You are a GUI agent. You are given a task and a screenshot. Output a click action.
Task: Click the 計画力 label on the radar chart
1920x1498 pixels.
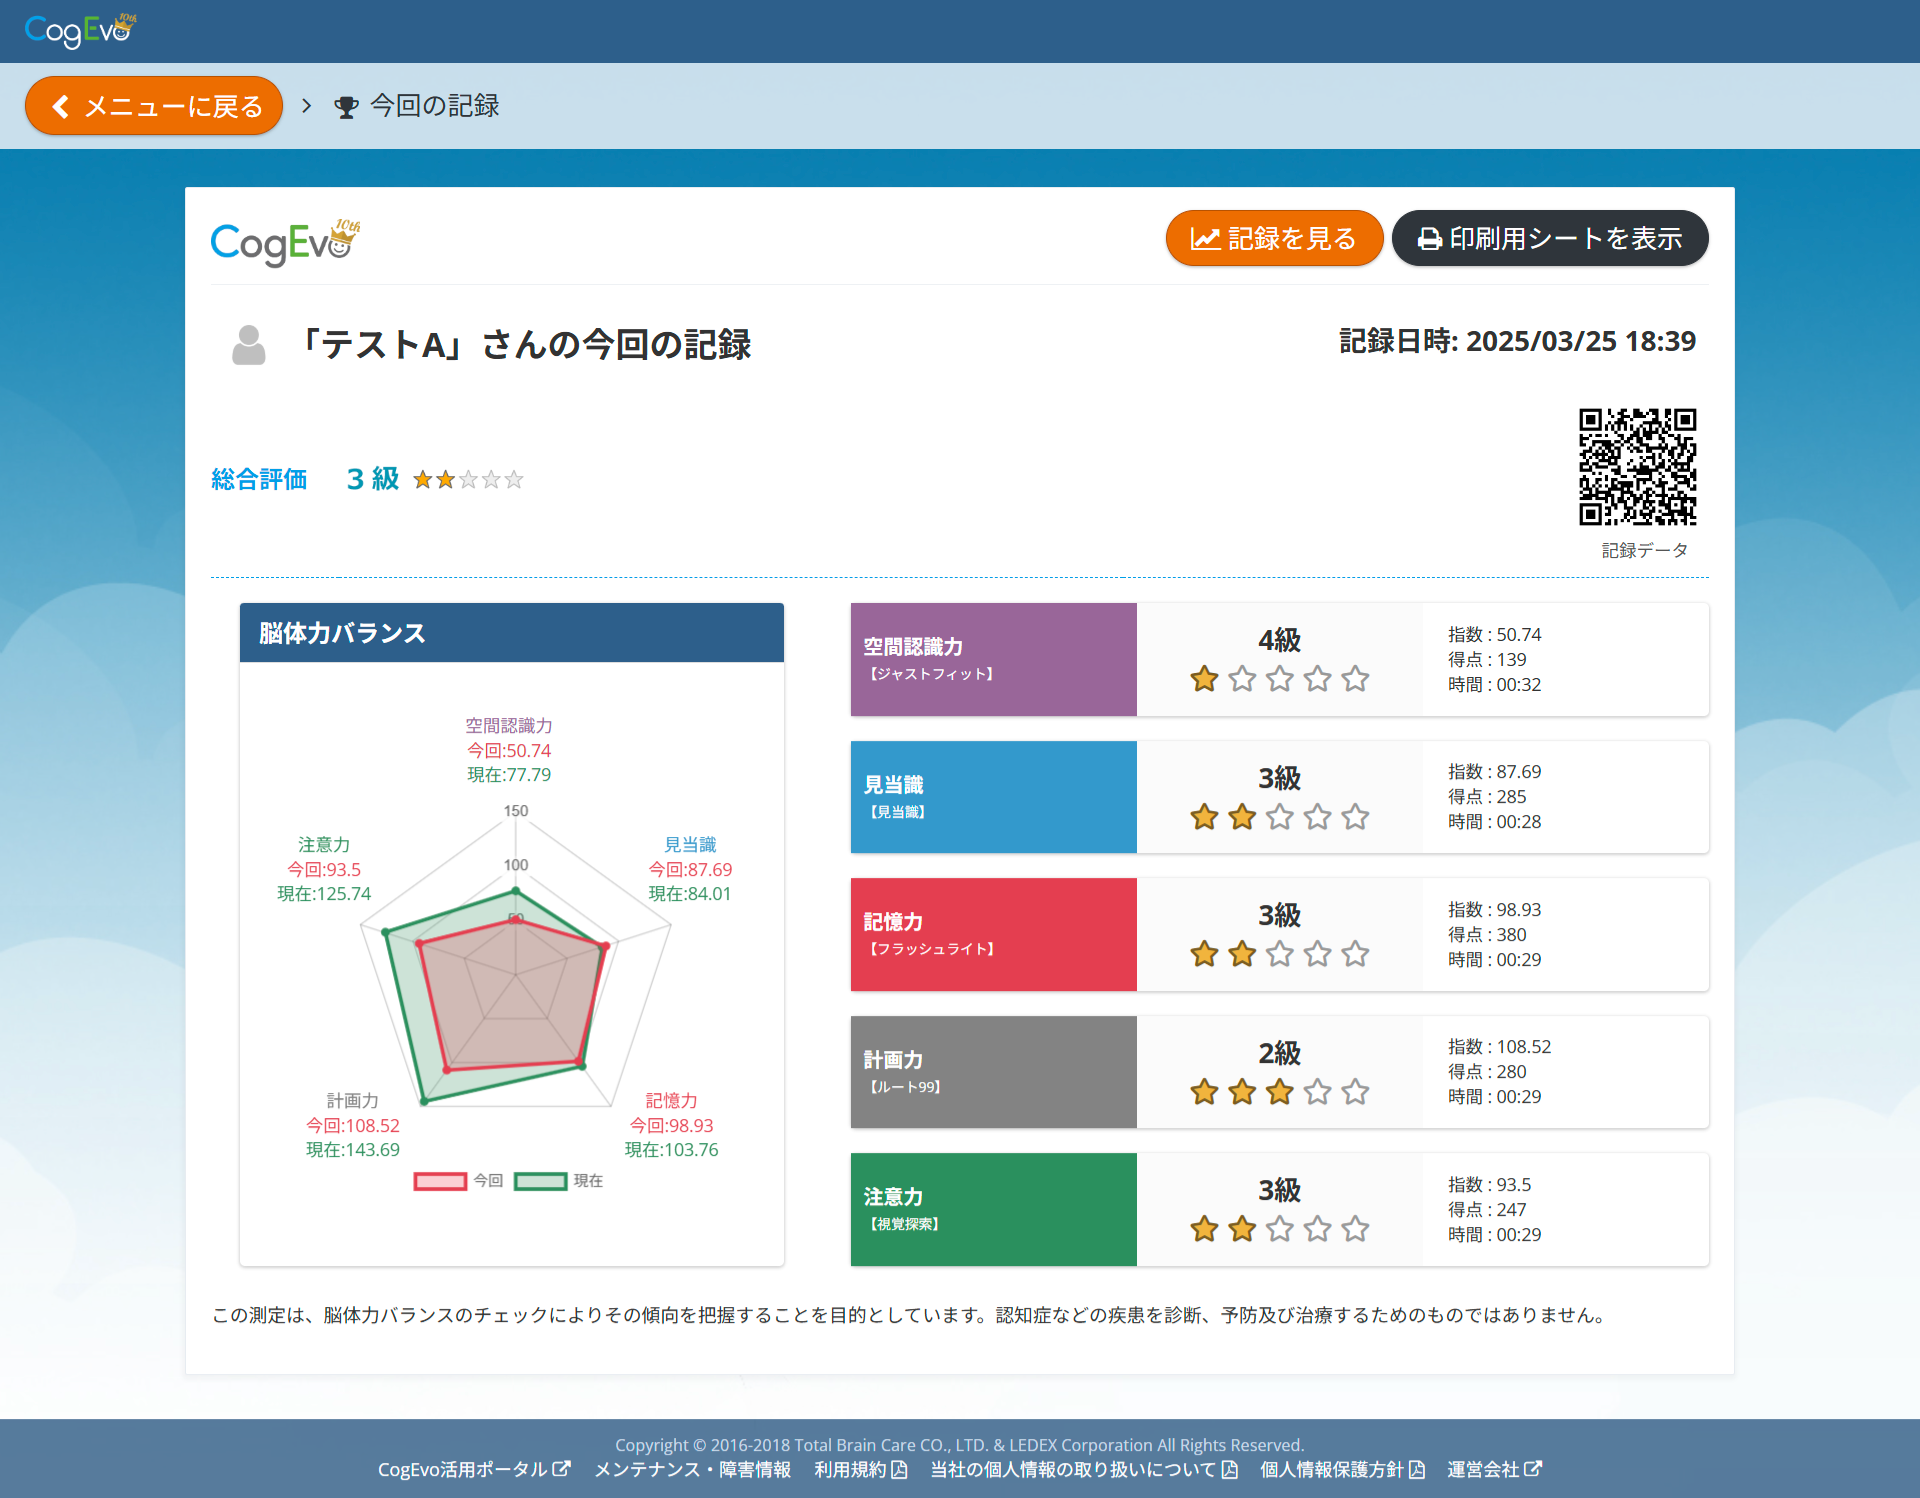[353, 1101]
